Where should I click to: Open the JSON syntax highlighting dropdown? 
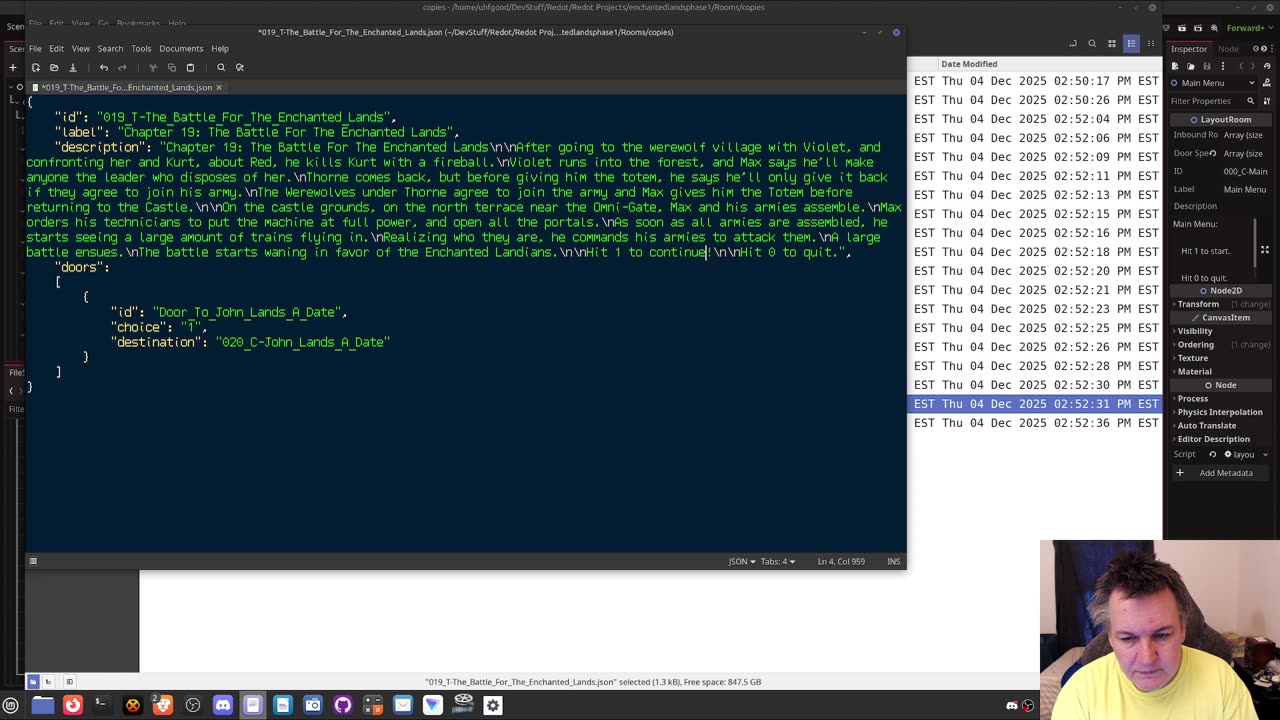pos(741,561)
